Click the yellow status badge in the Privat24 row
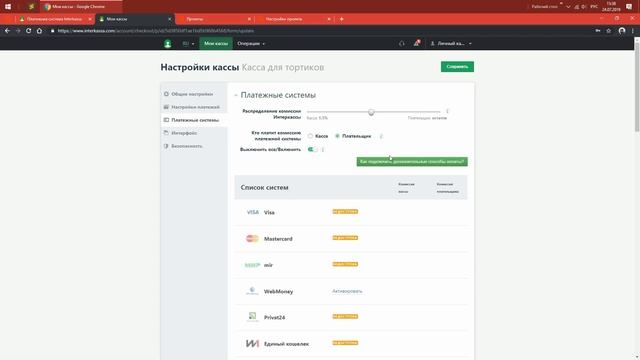Screen dimensions: 640x360 click(x=345, y=316)
